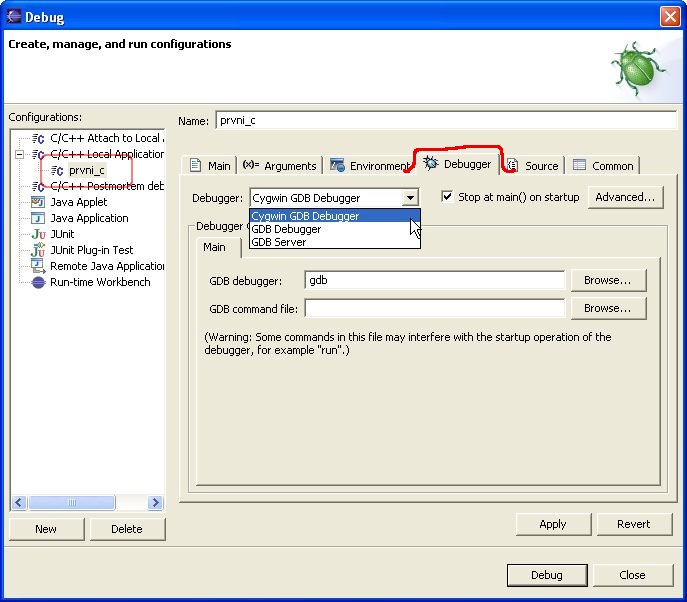Select GDB Debugger option in the list

point(286,229)
